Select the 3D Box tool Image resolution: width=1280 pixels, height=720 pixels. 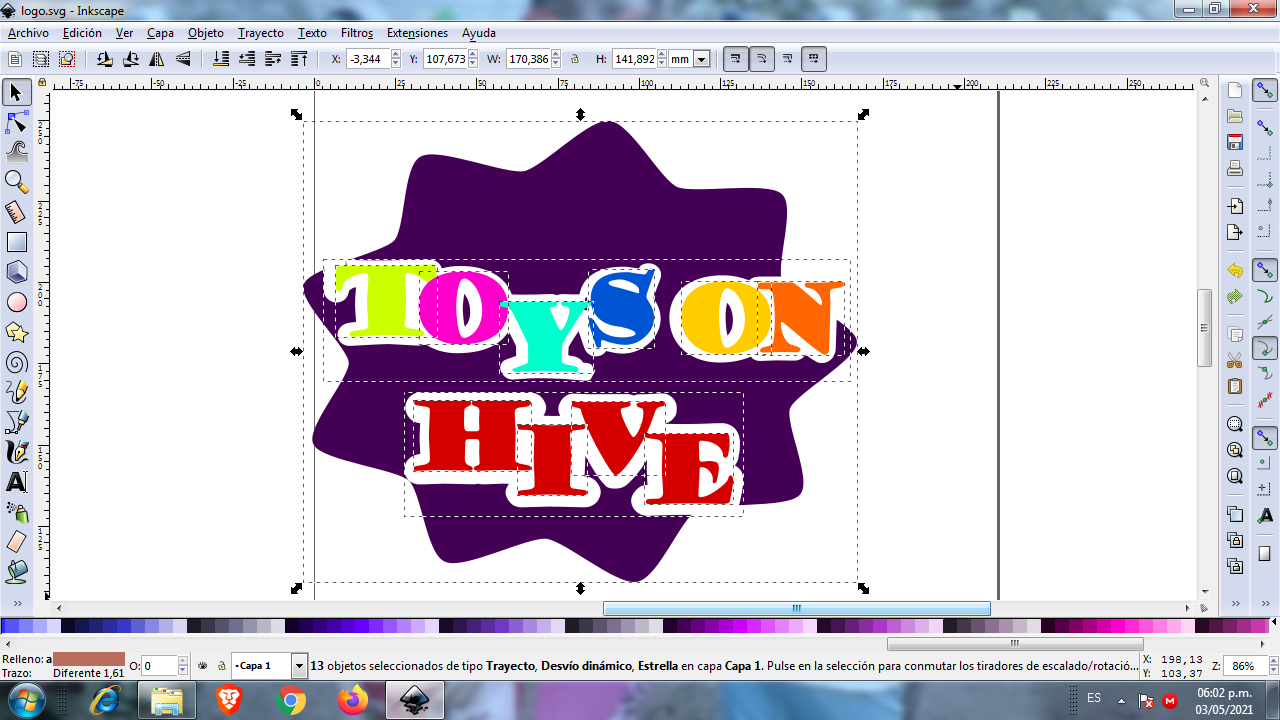coord(16,272)
